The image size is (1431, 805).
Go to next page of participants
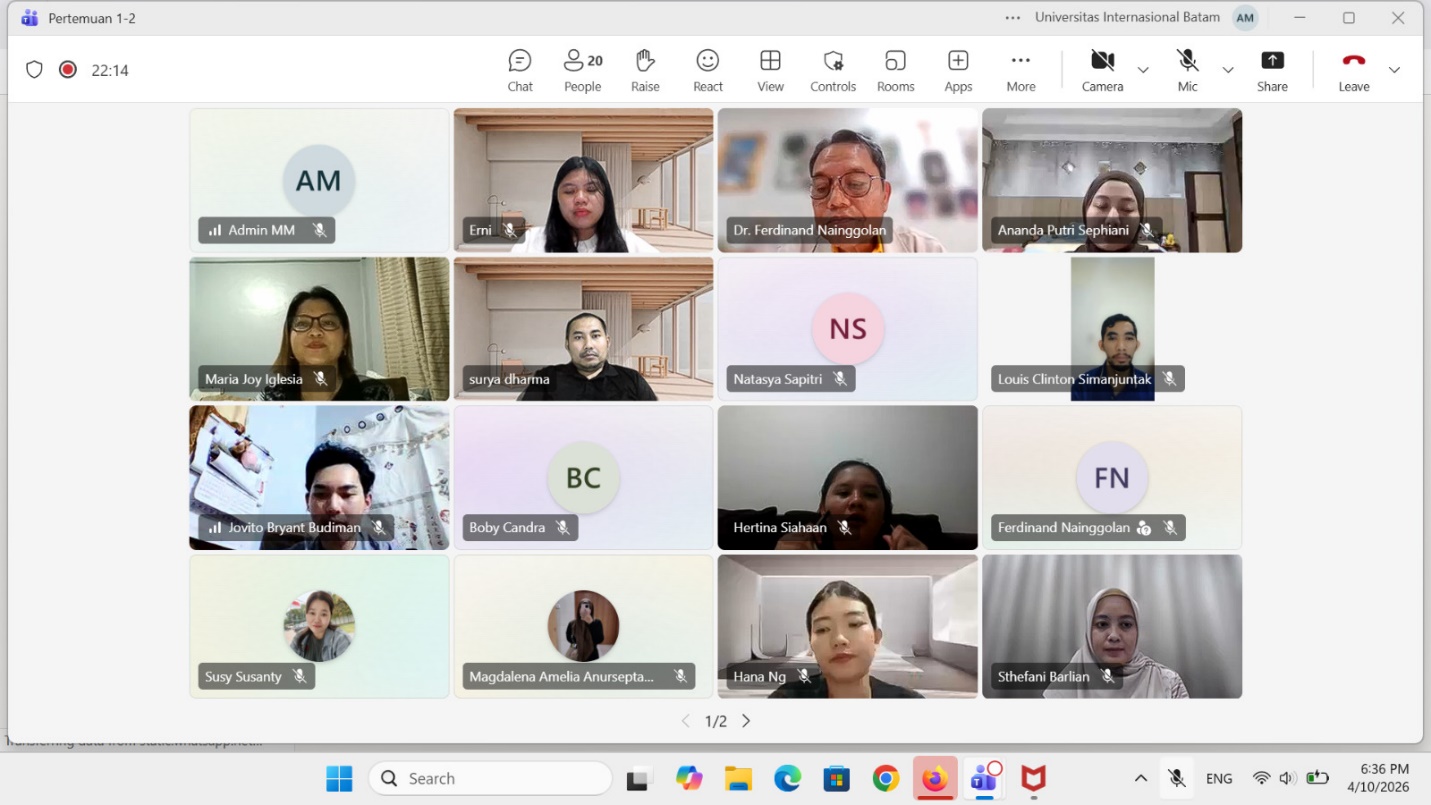(746, 721)
